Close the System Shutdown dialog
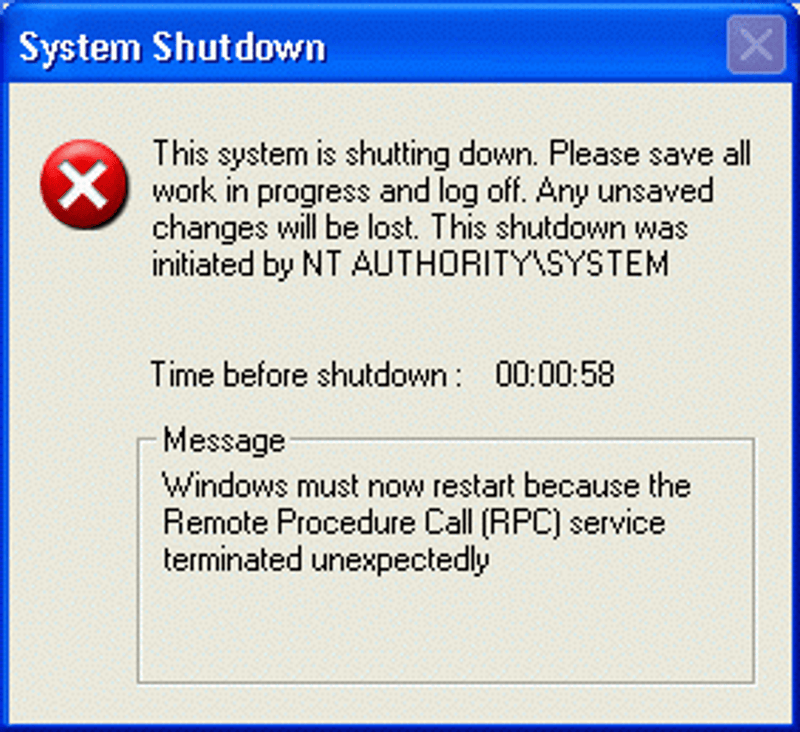 coord(756,44)
